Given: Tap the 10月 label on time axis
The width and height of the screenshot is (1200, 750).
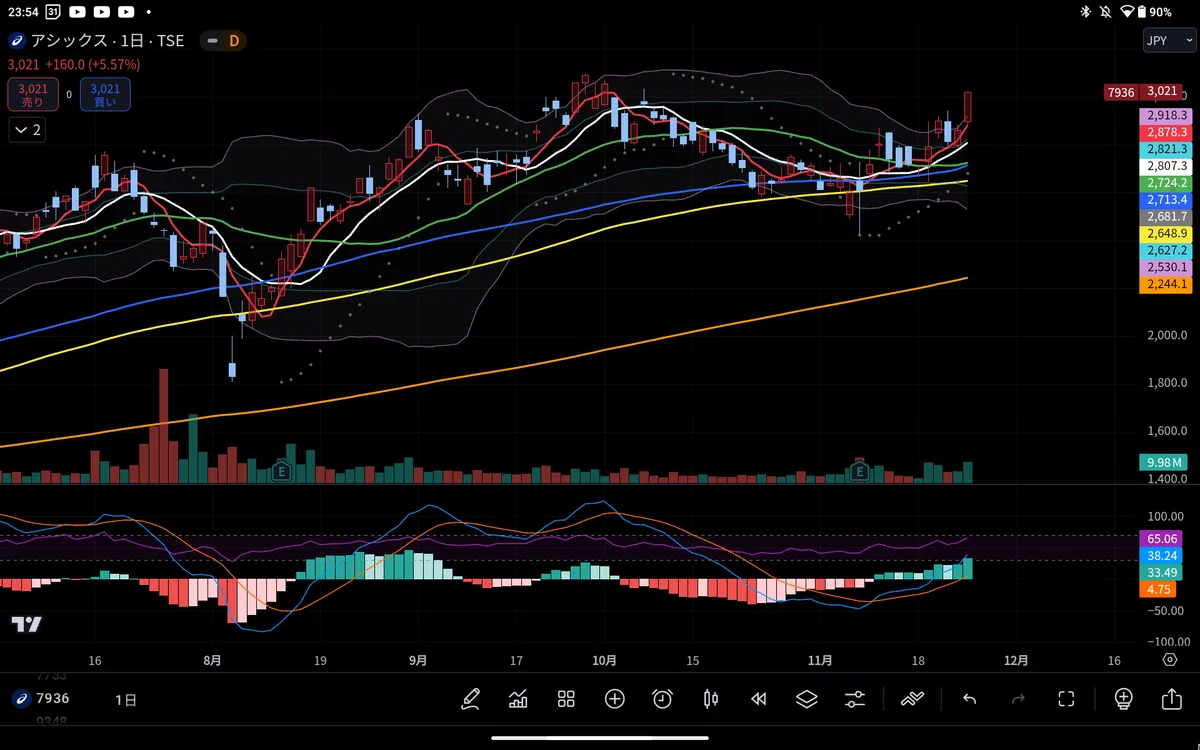Looking at the screenshot, I should (604, 660).
